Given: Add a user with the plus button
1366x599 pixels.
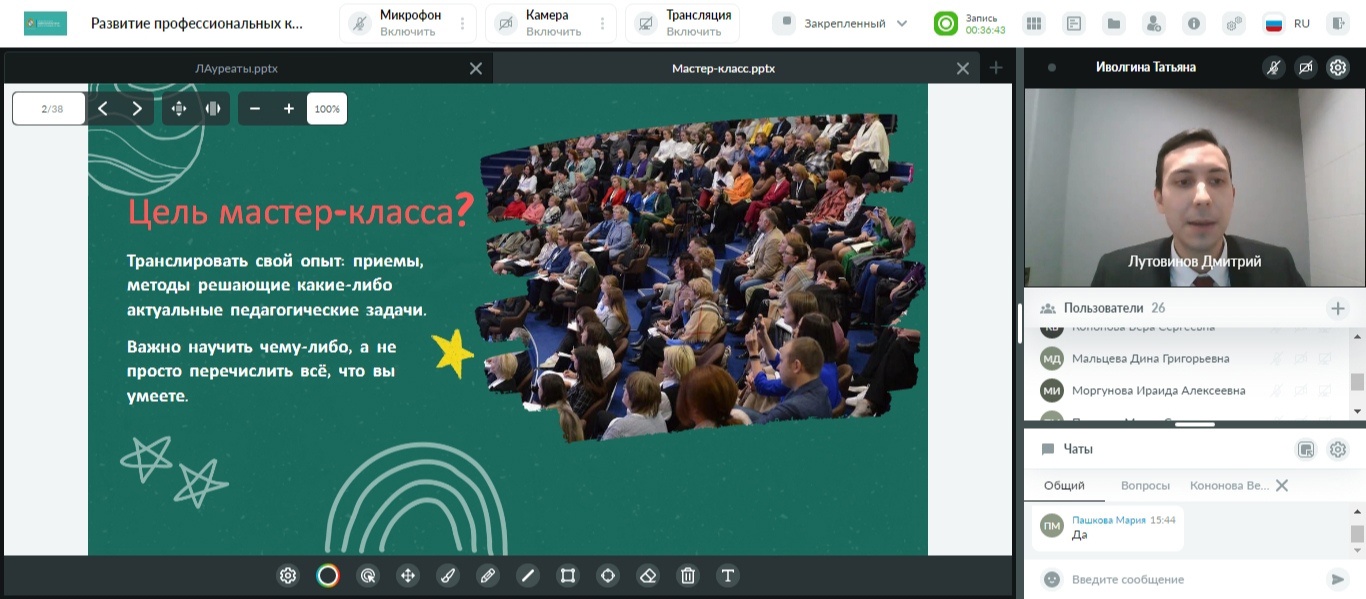Looking at the screenshot, I should pyautogui.click(x=1337, y=308).
